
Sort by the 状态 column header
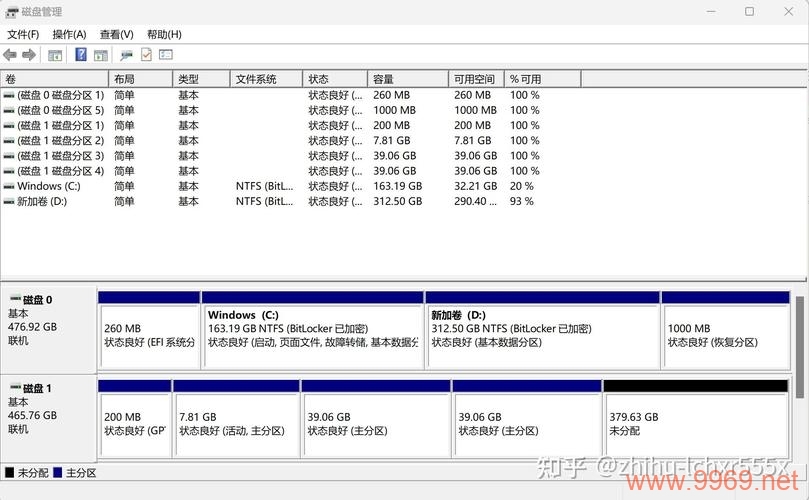coord(335,79)
